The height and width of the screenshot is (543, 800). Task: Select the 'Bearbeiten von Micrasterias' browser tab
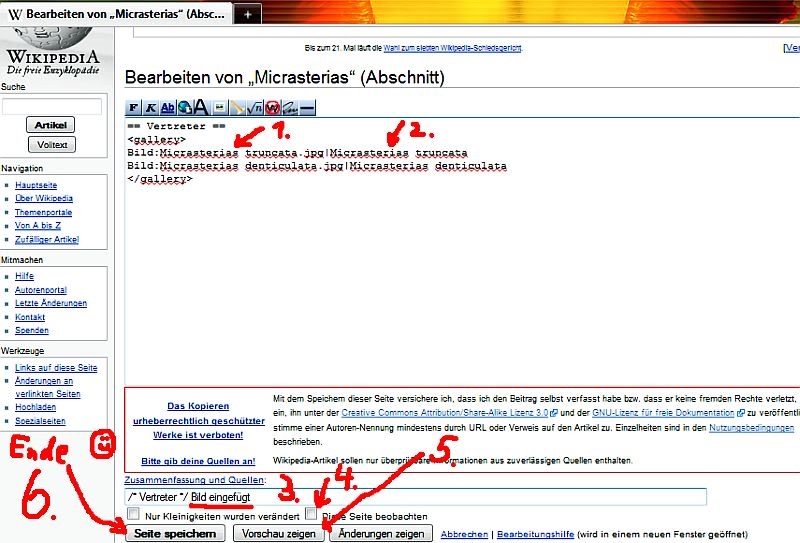[x=118, y=14]
